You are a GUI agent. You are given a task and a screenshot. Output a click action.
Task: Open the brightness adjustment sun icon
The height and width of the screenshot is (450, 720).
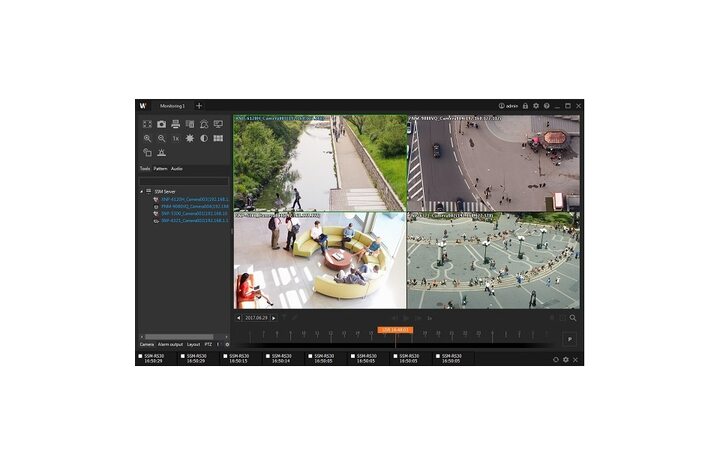click(190, 139)
